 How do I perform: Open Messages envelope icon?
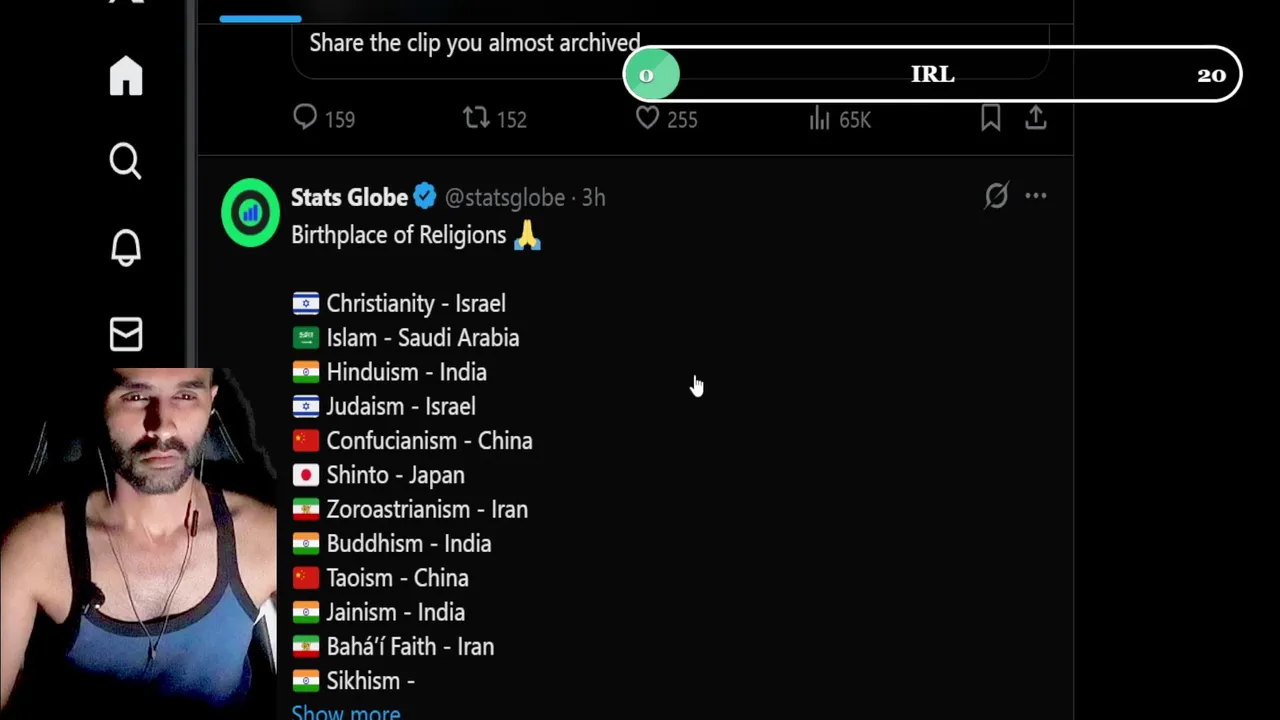coord(126,334)
